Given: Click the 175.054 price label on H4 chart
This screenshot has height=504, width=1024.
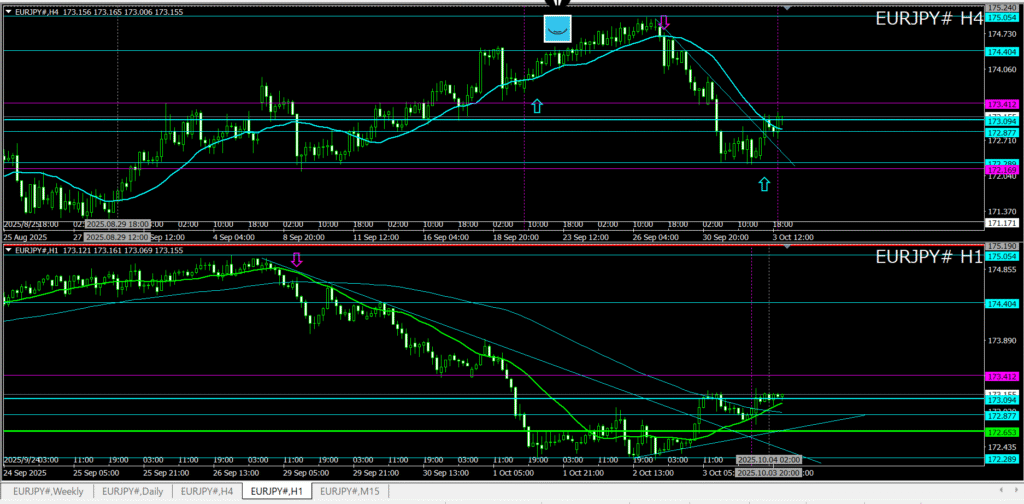Looking at the screenshot, I should (x=1001, y=18).
